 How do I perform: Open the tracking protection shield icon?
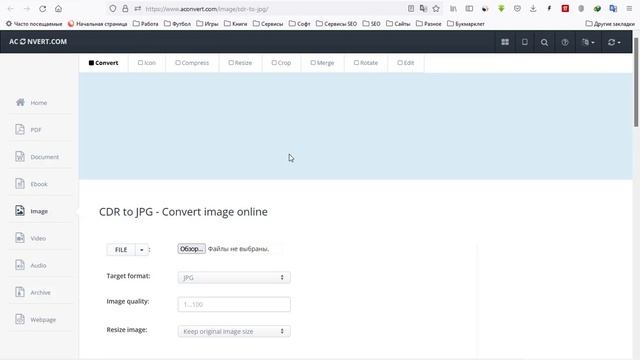(113, 9)
